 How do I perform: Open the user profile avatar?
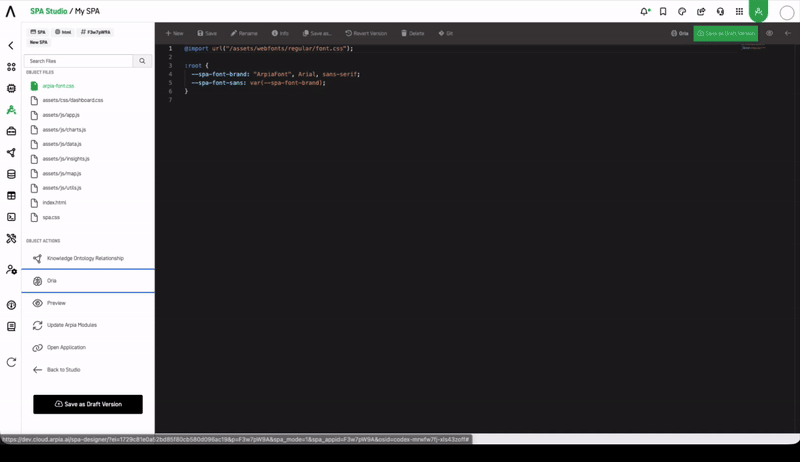click(x=787, y=12)
